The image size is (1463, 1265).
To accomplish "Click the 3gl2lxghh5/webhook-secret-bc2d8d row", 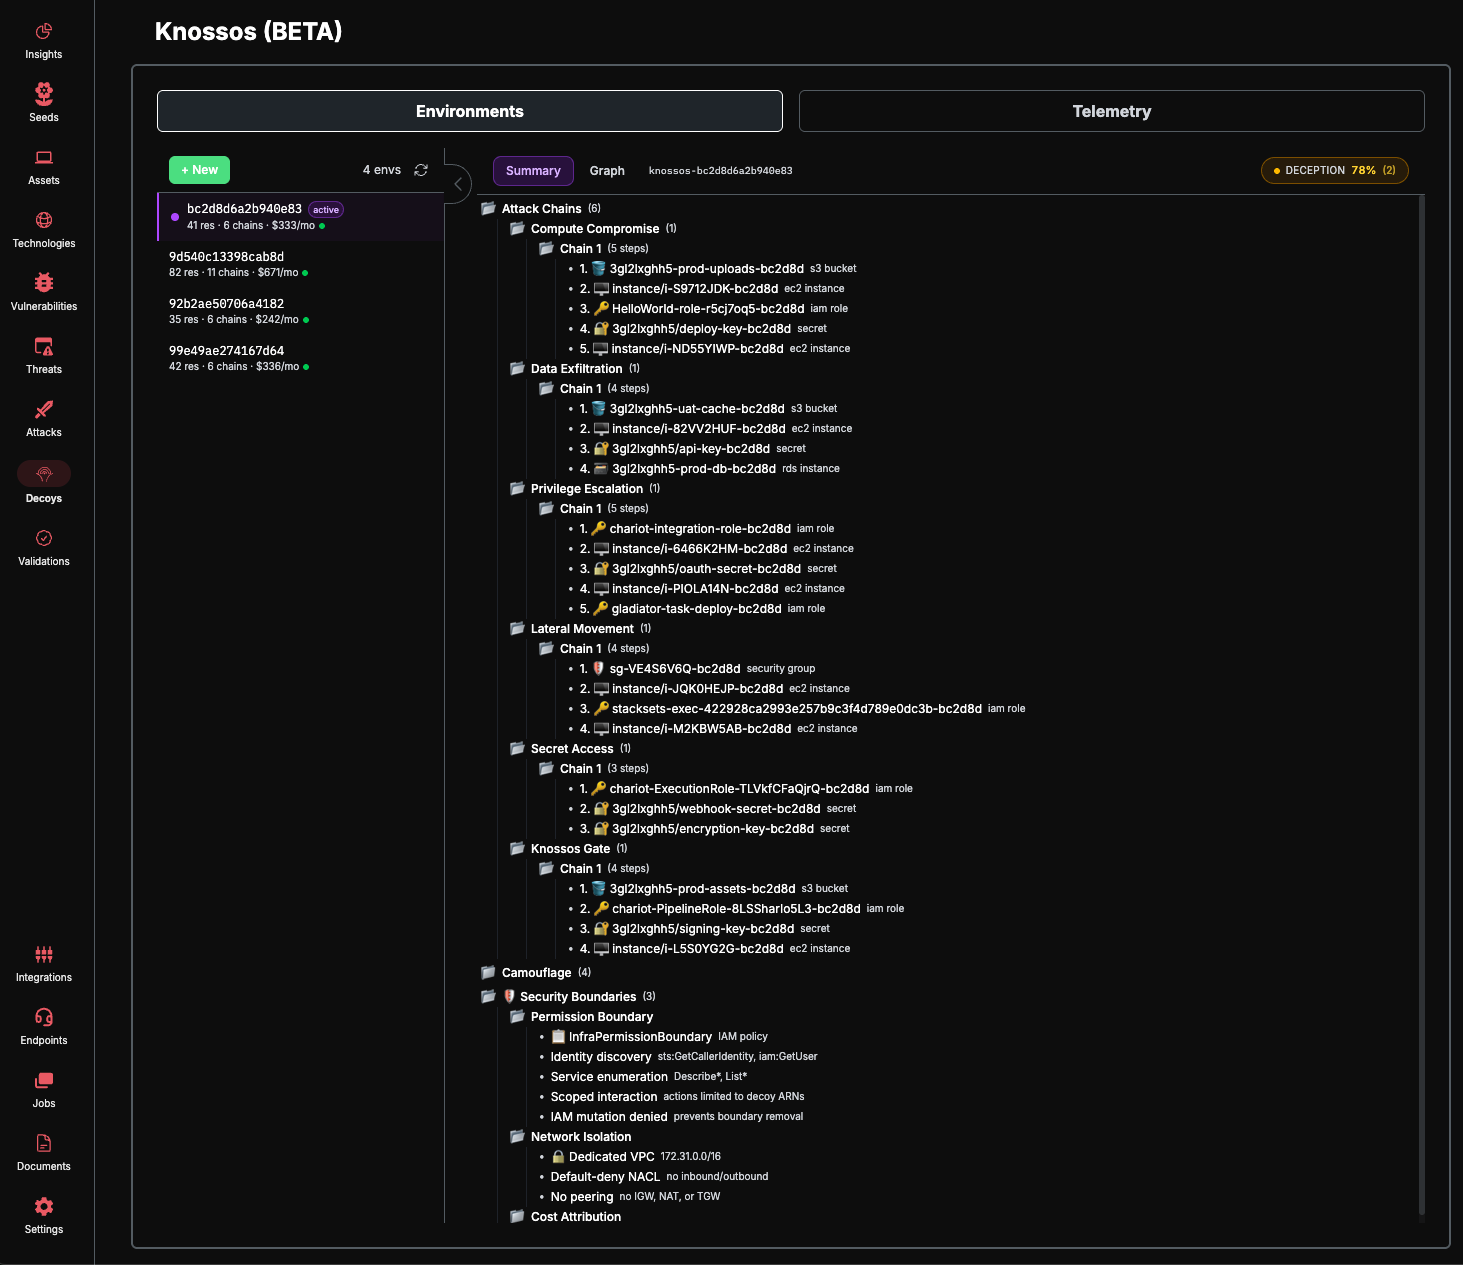I will pos(718,808).
